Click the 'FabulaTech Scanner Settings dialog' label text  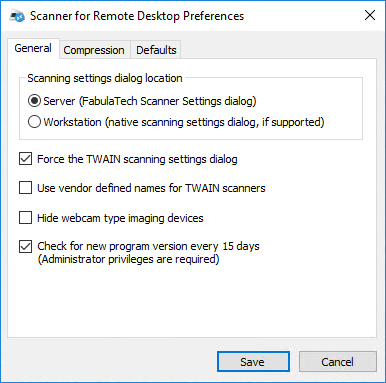pyautogui.click(x=168, y=101)
